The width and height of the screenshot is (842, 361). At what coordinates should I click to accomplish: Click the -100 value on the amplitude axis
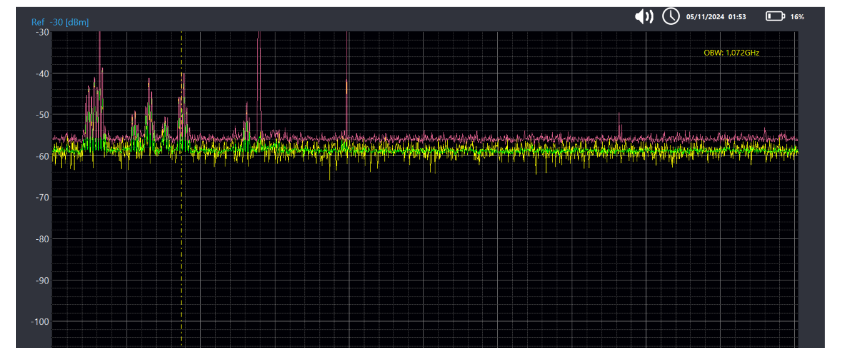click(41, 321)
